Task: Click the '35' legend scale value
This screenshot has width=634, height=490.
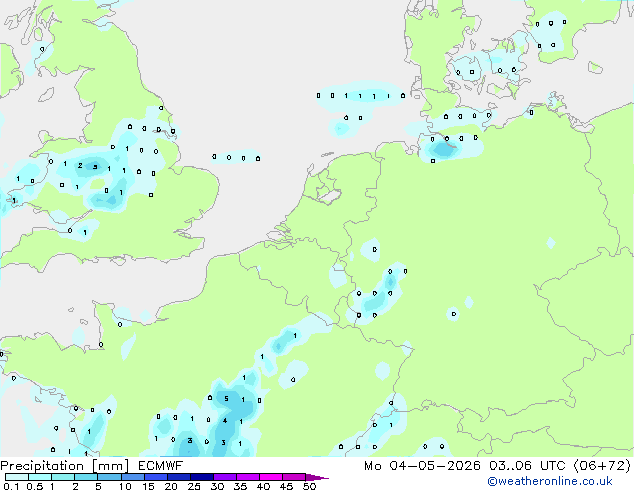Action: click(x=240, y=486)
